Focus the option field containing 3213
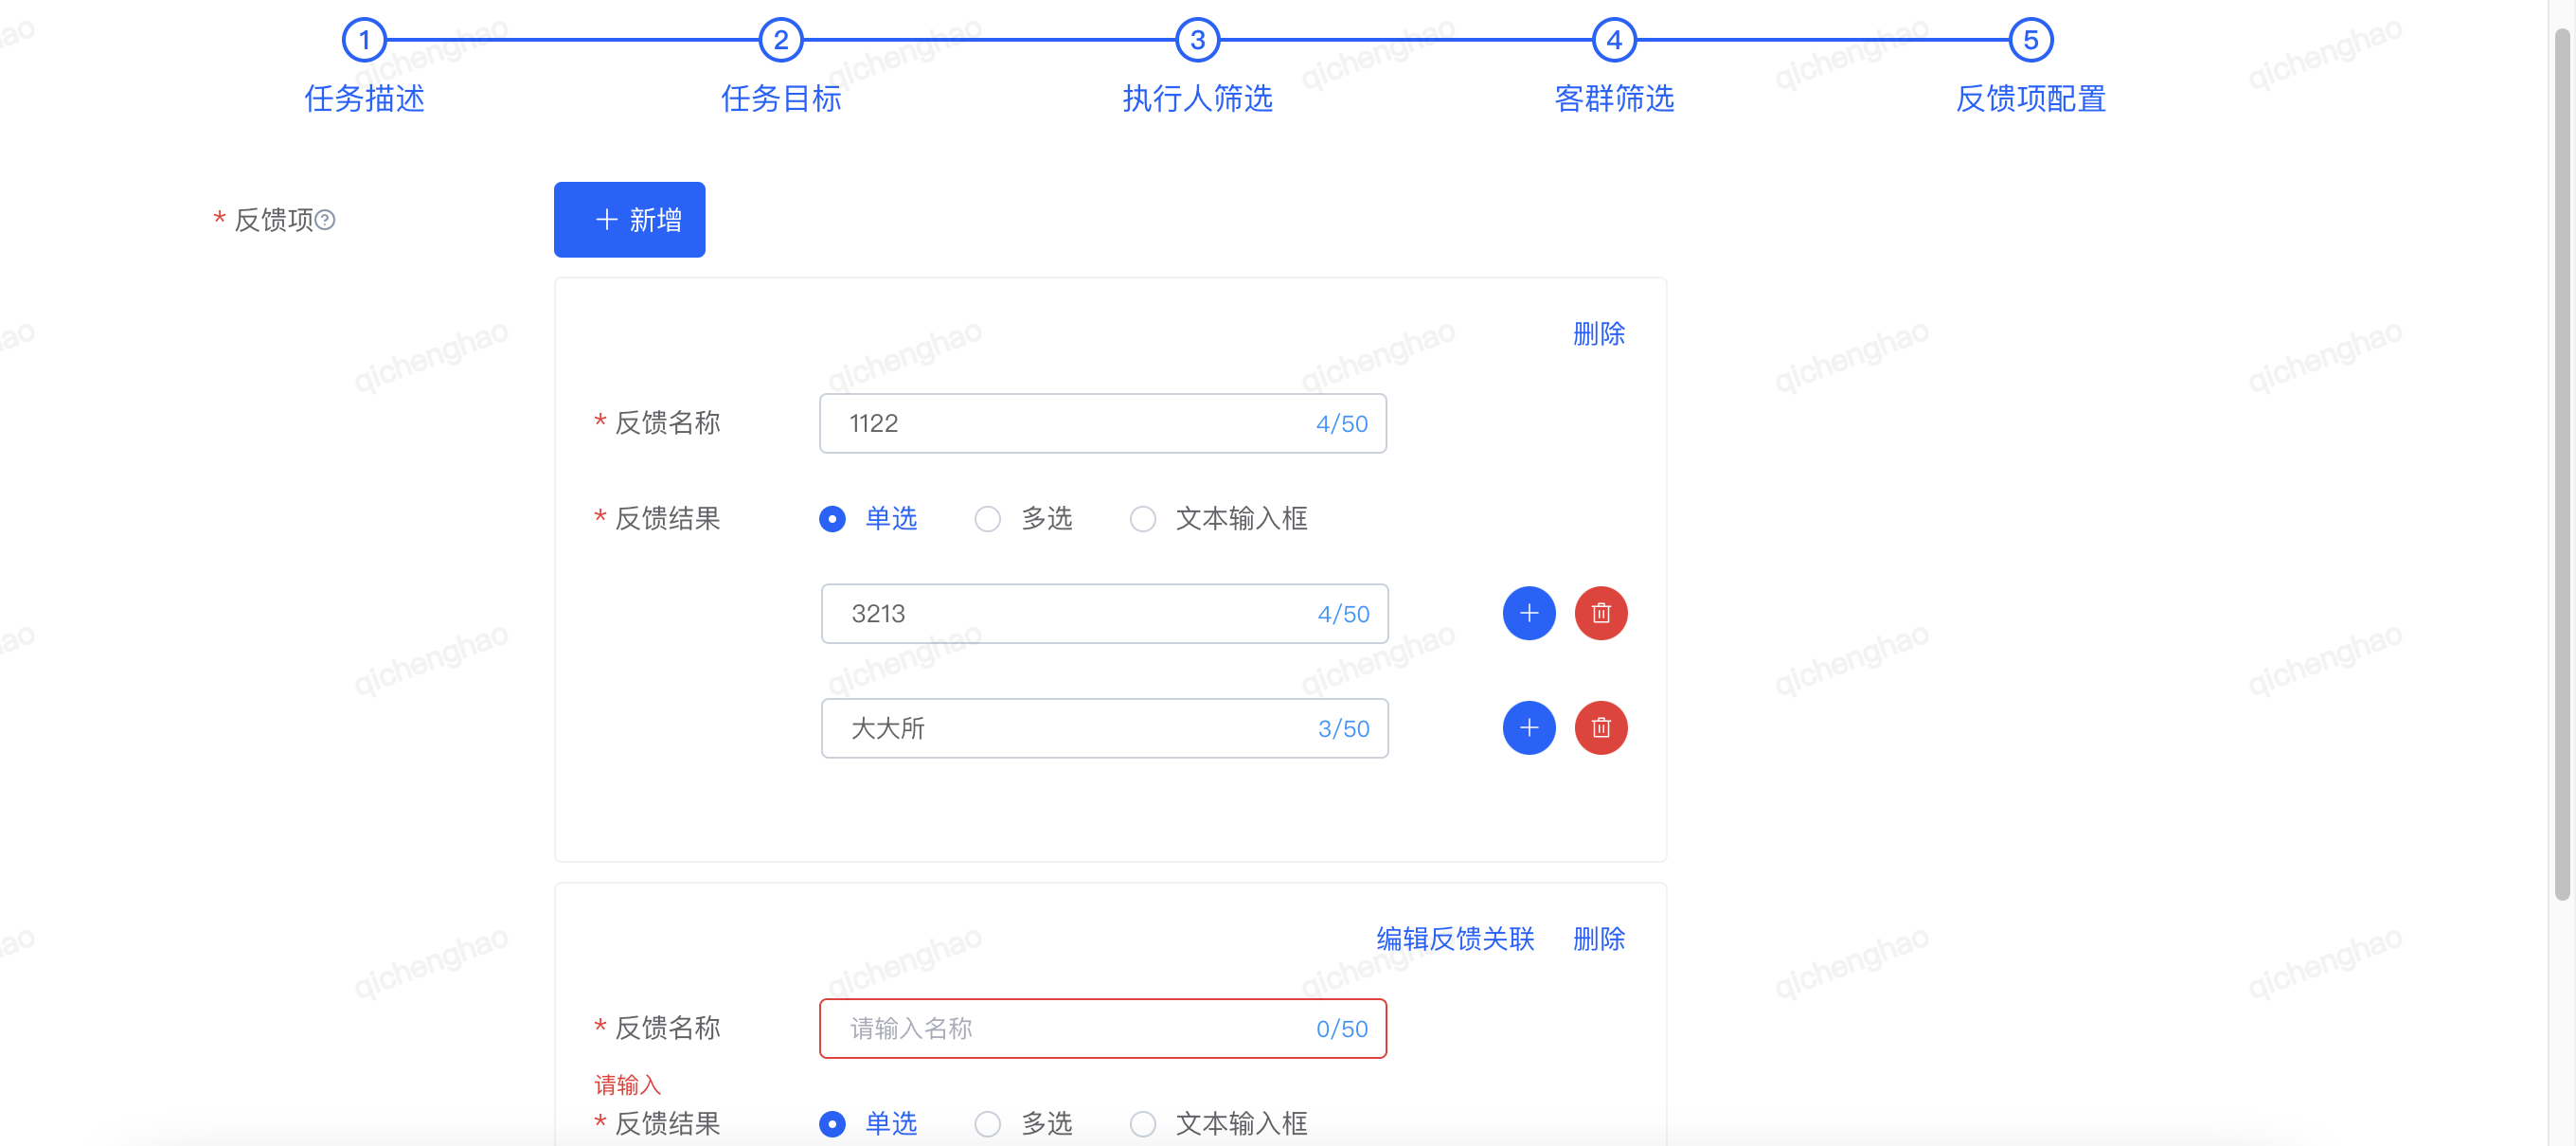The height and width of the screenshot is (1146, 2576). [1104, 614]
